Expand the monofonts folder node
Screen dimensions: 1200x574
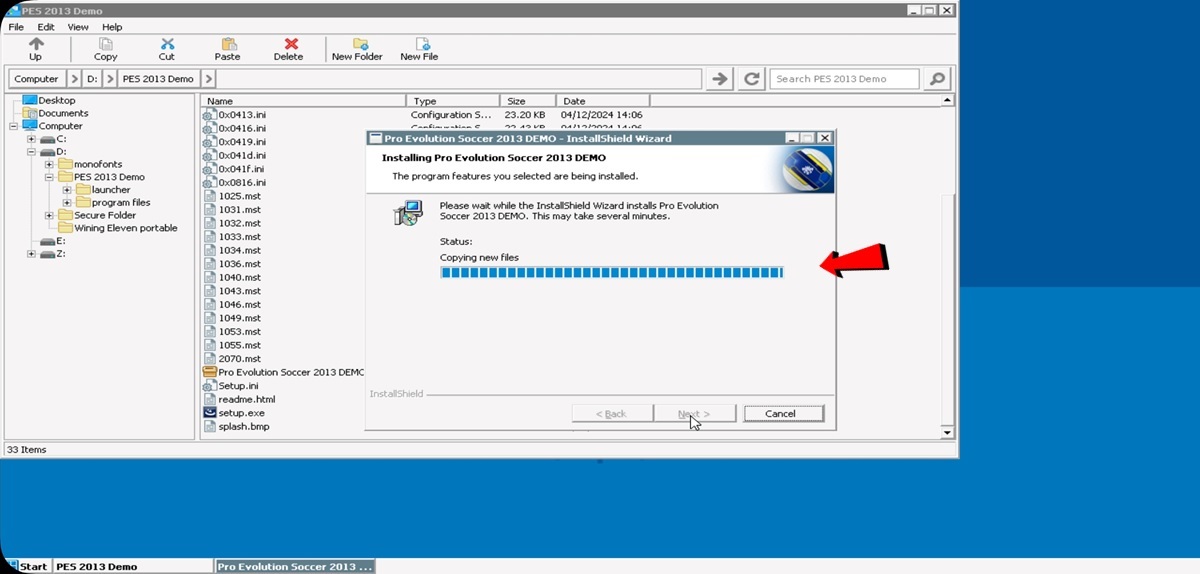49,164
